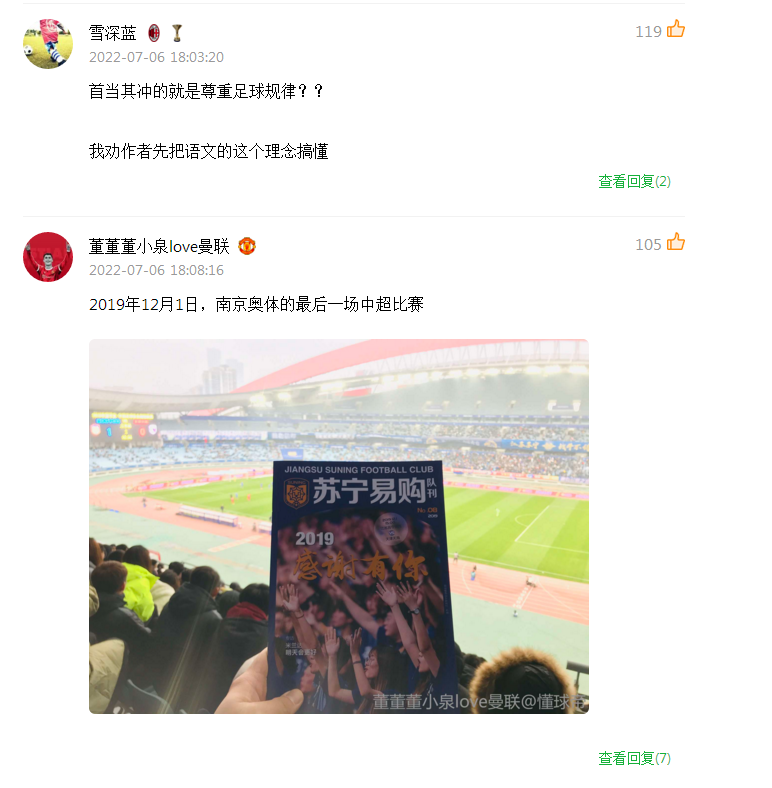Click the Manchester United badge icon

(x=247, y=246)
